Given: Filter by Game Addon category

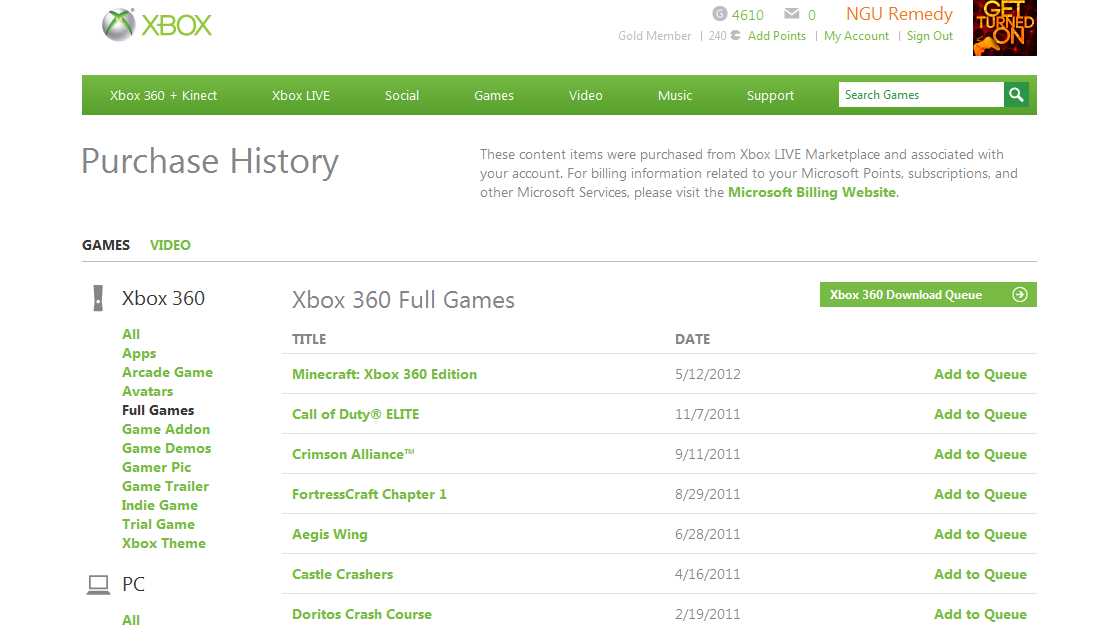Looking at the screenshot, I should click(166, 429).
